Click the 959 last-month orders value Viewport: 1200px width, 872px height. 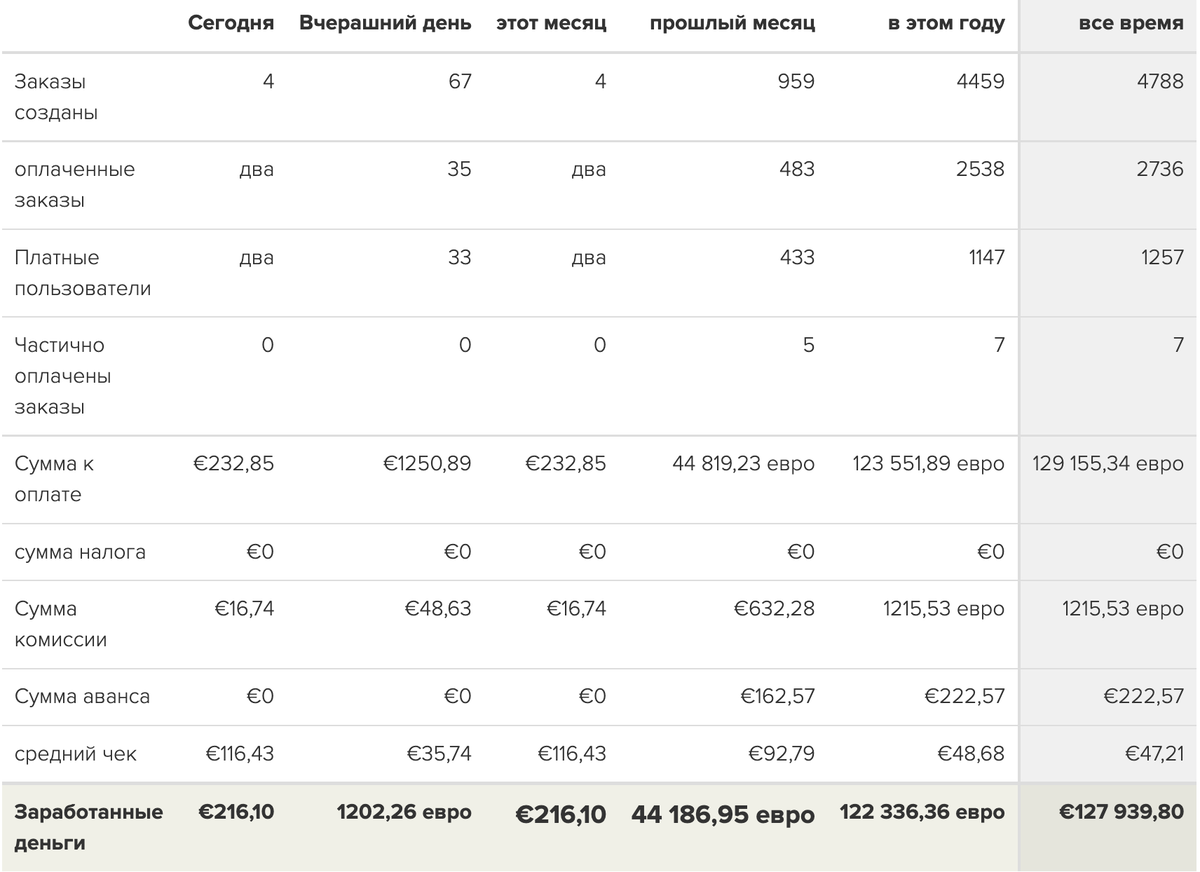pos(796,81)
